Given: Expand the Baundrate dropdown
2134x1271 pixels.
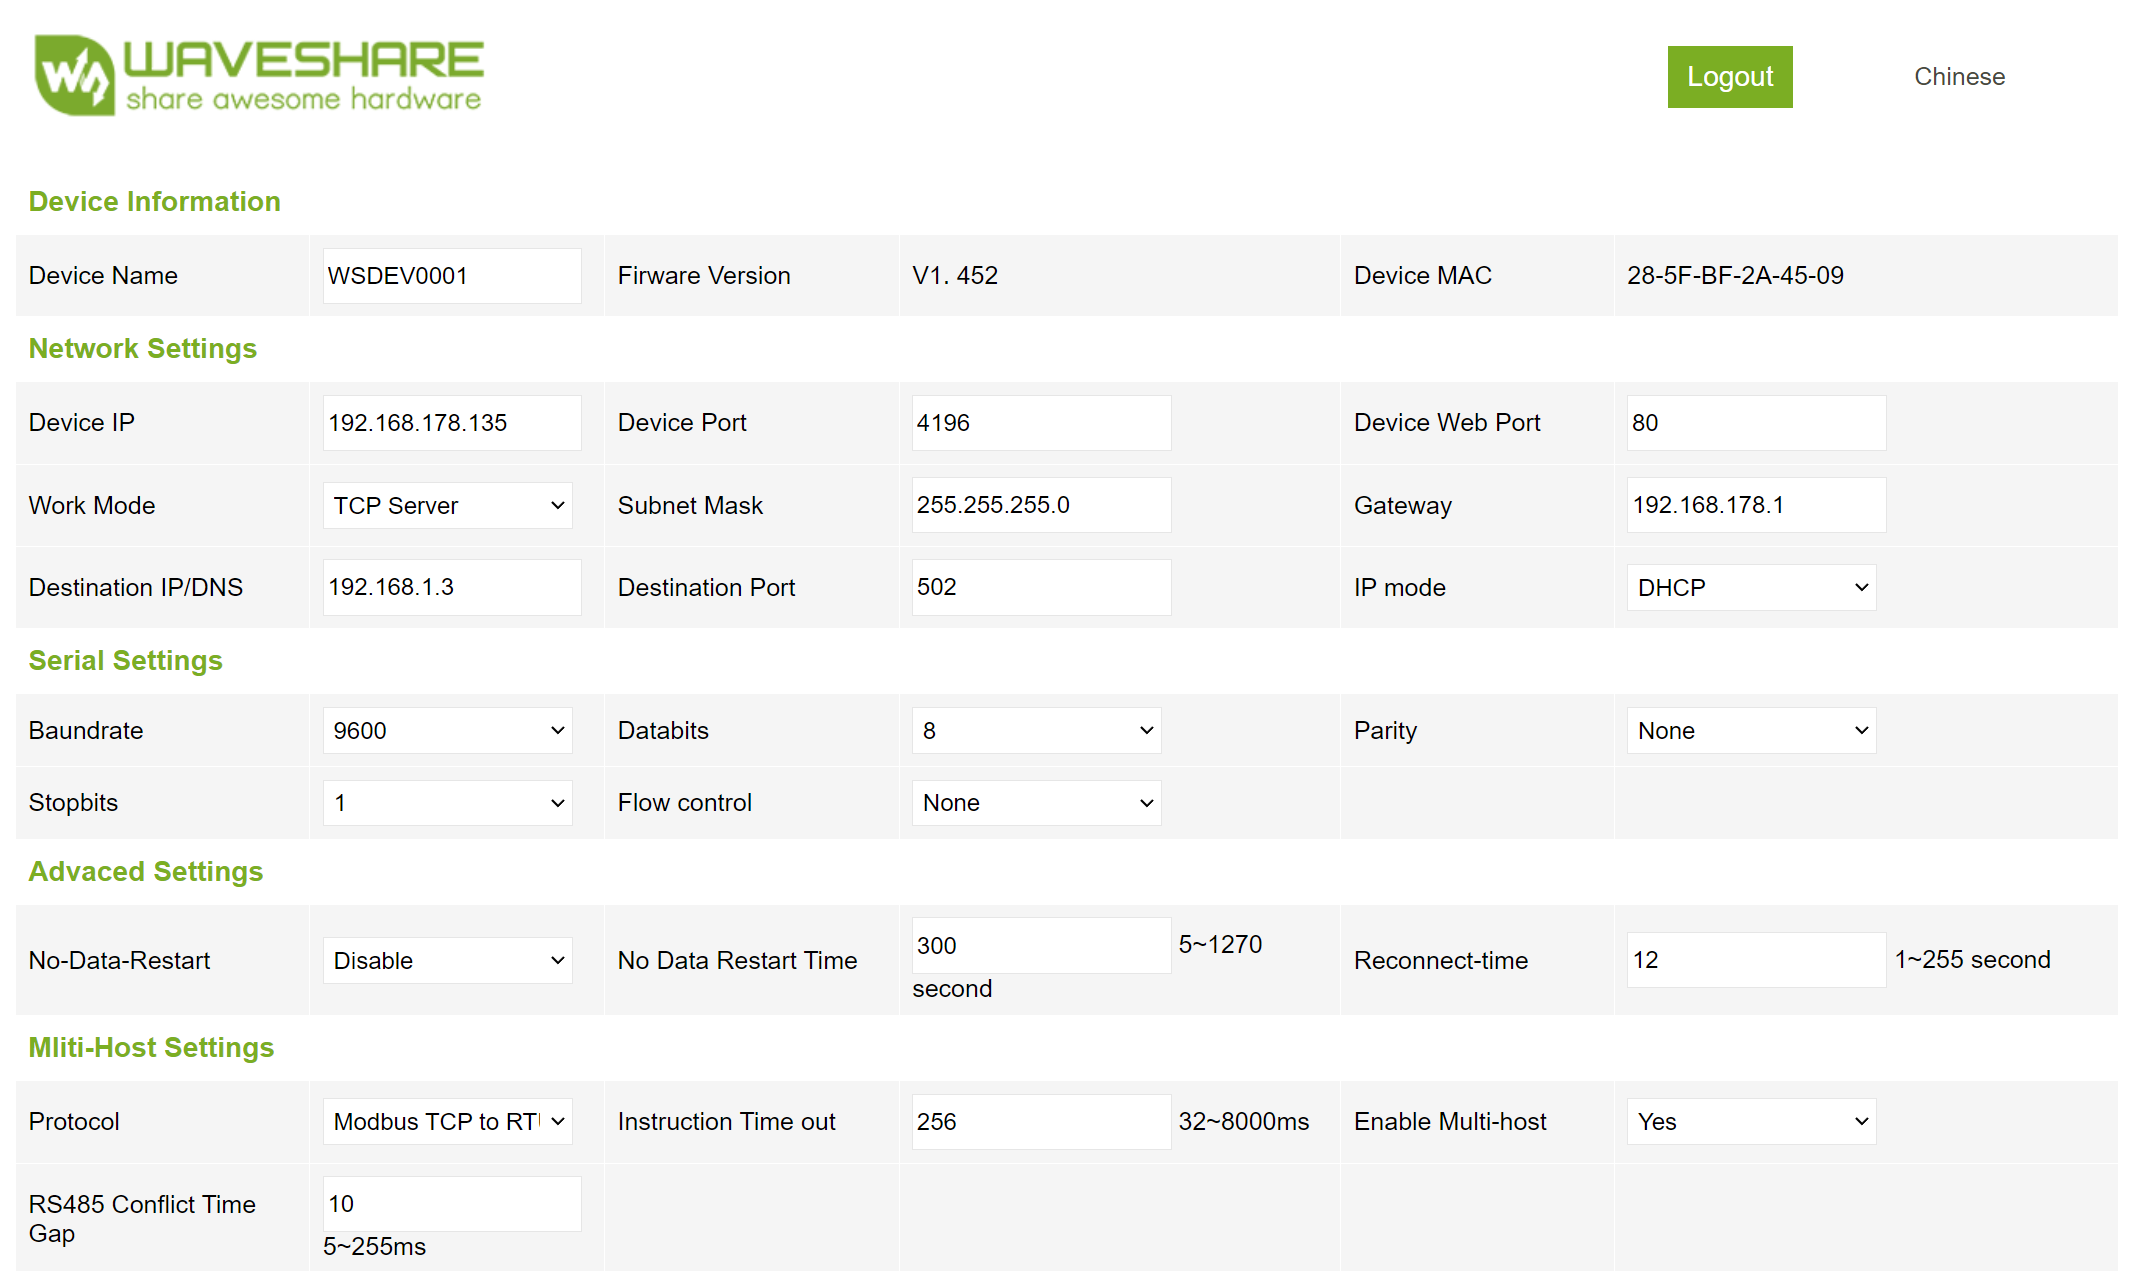Looking at the screenshot, I should point(447,731).
